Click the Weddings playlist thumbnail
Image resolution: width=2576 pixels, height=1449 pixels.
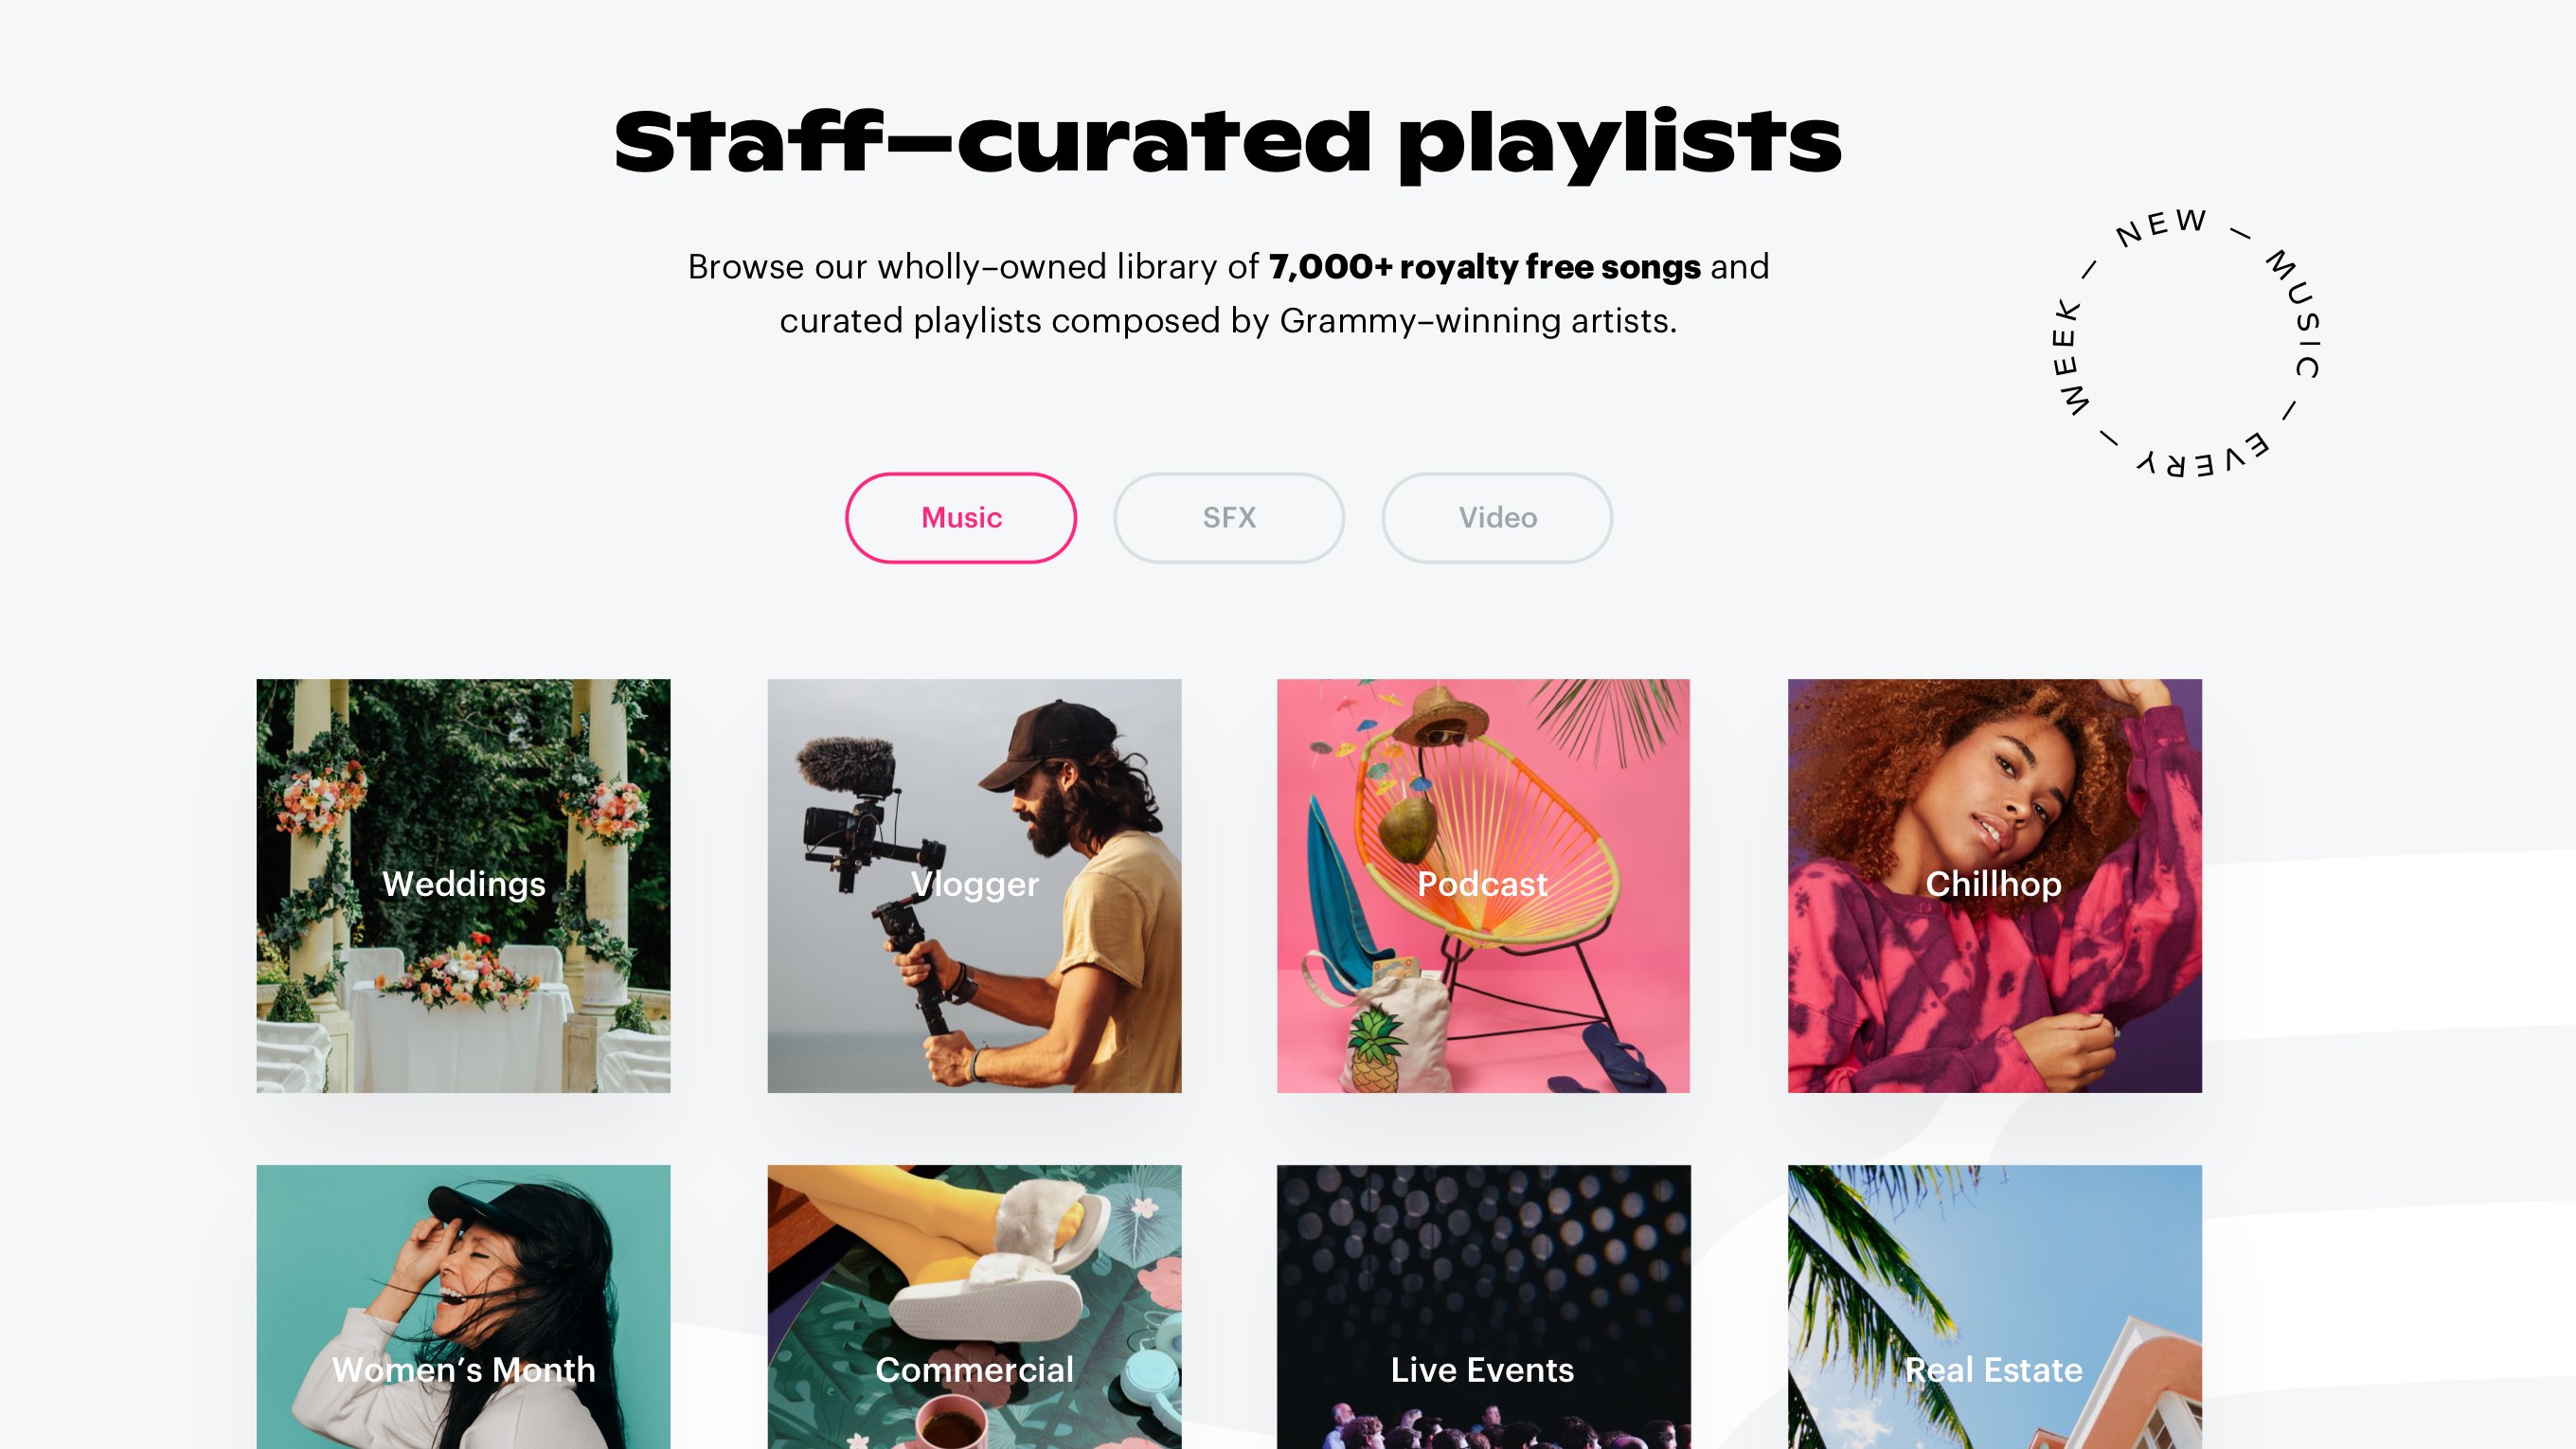click(x=462, y=885)
